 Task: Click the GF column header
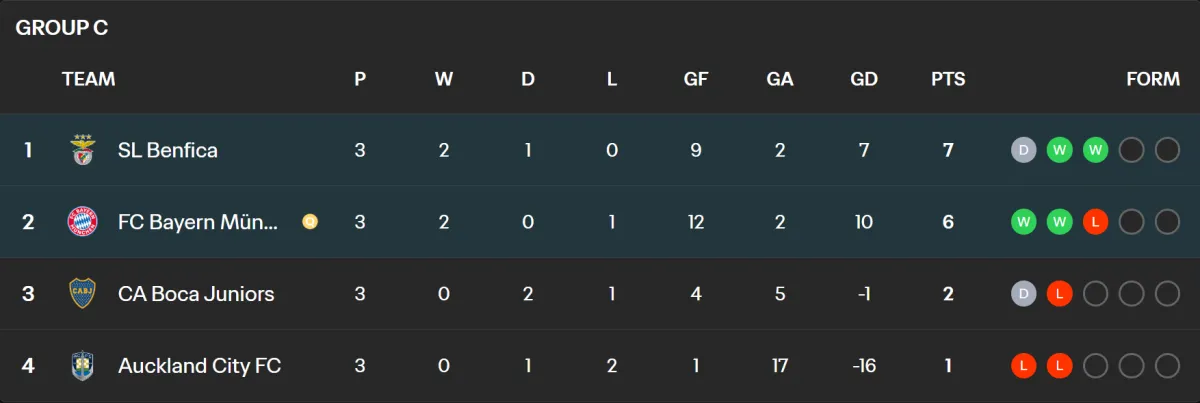pos(696,79)
